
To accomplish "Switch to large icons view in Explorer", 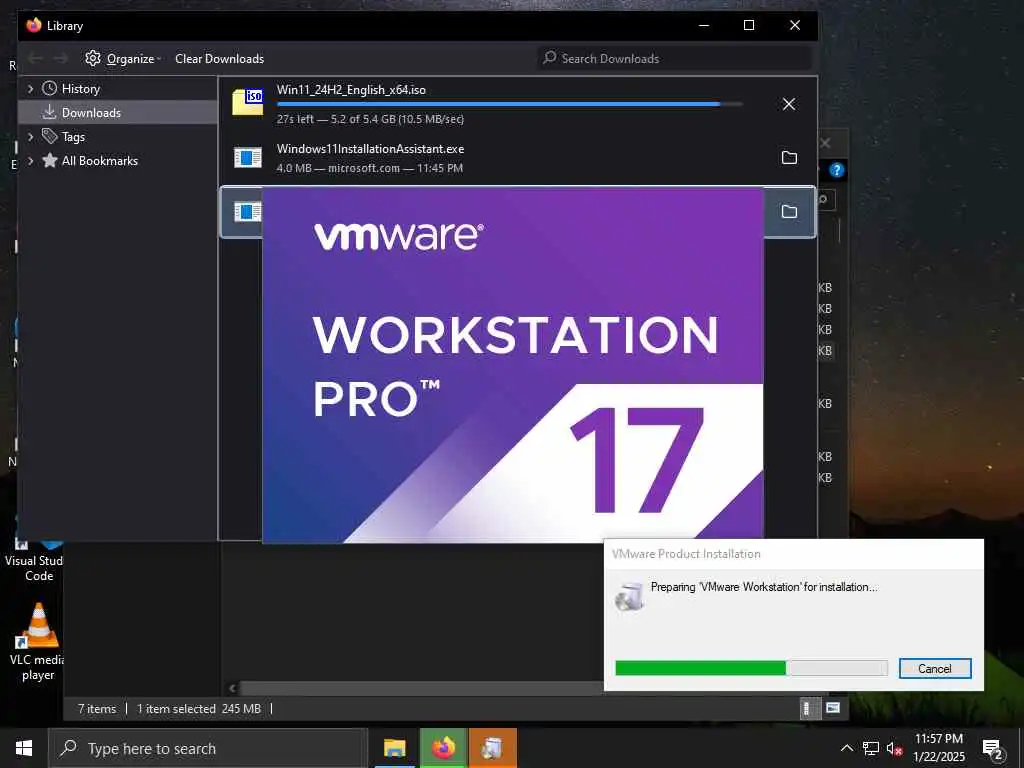I will pos(833,708).
